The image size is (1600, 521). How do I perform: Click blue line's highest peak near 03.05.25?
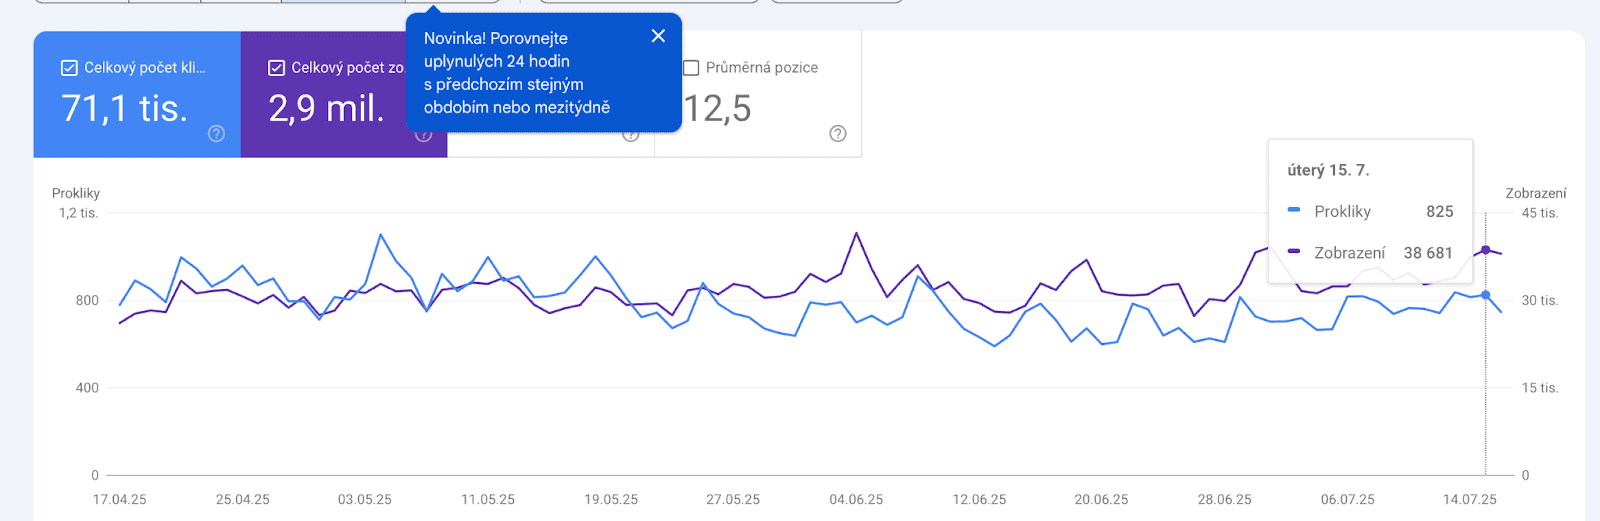(381, 235)
